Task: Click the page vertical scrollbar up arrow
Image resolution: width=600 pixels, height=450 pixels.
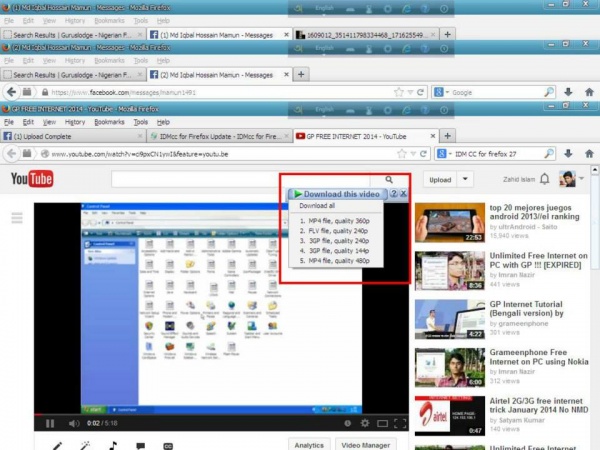Action: tap(595, 169)
